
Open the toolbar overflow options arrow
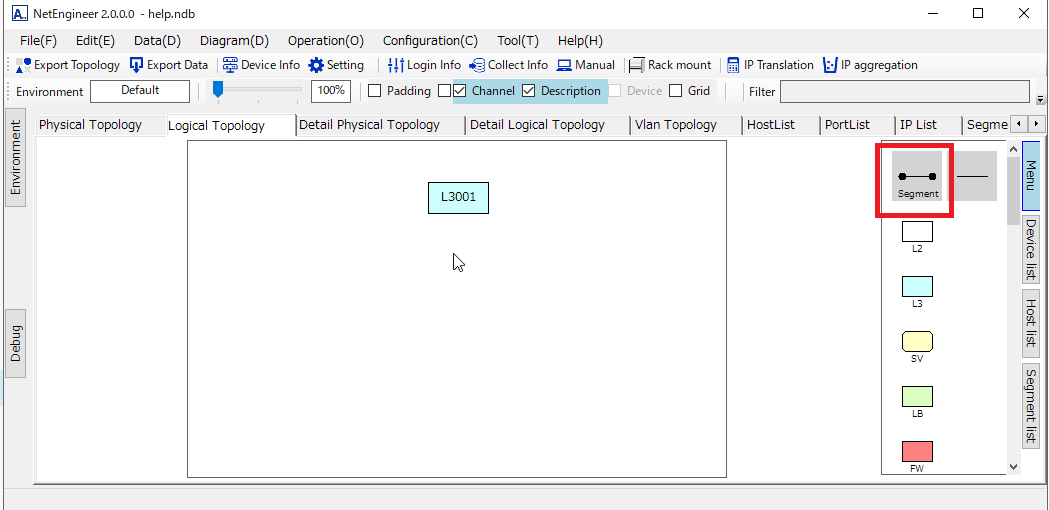pos(1040,99)
